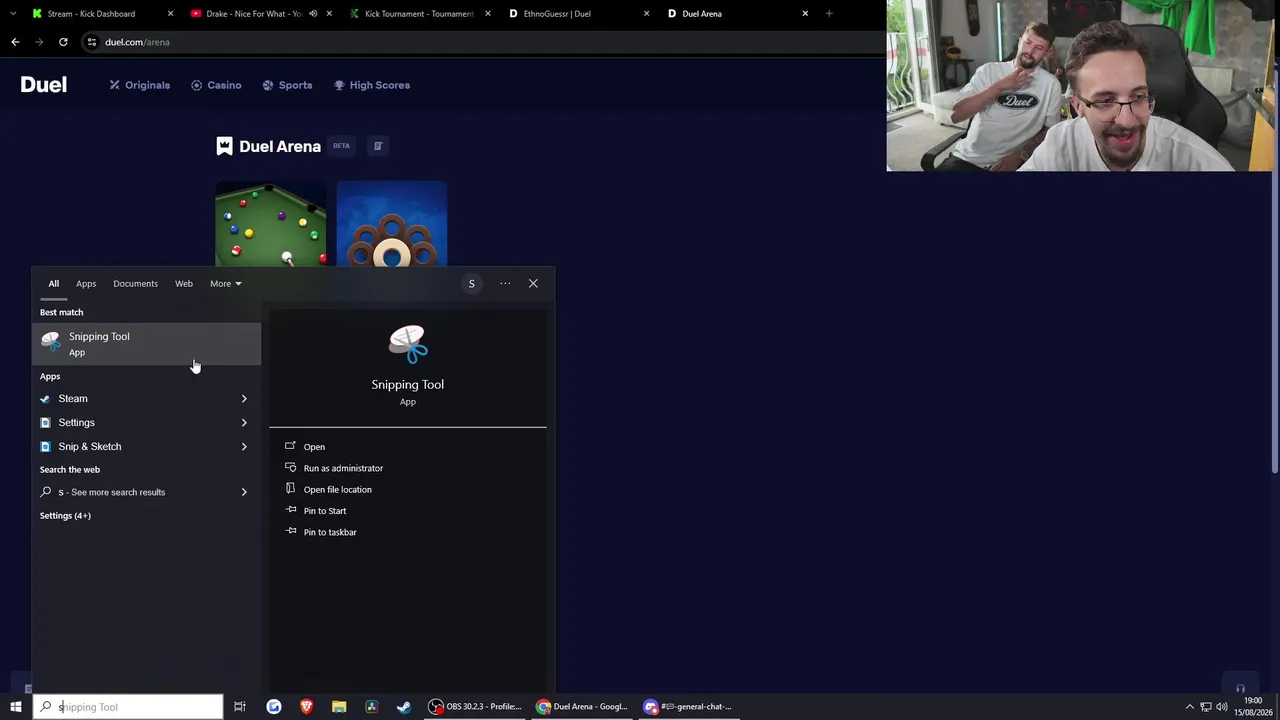Open Task View on taskbar
Screen dimensions: 1280x720
click(240, 707)
